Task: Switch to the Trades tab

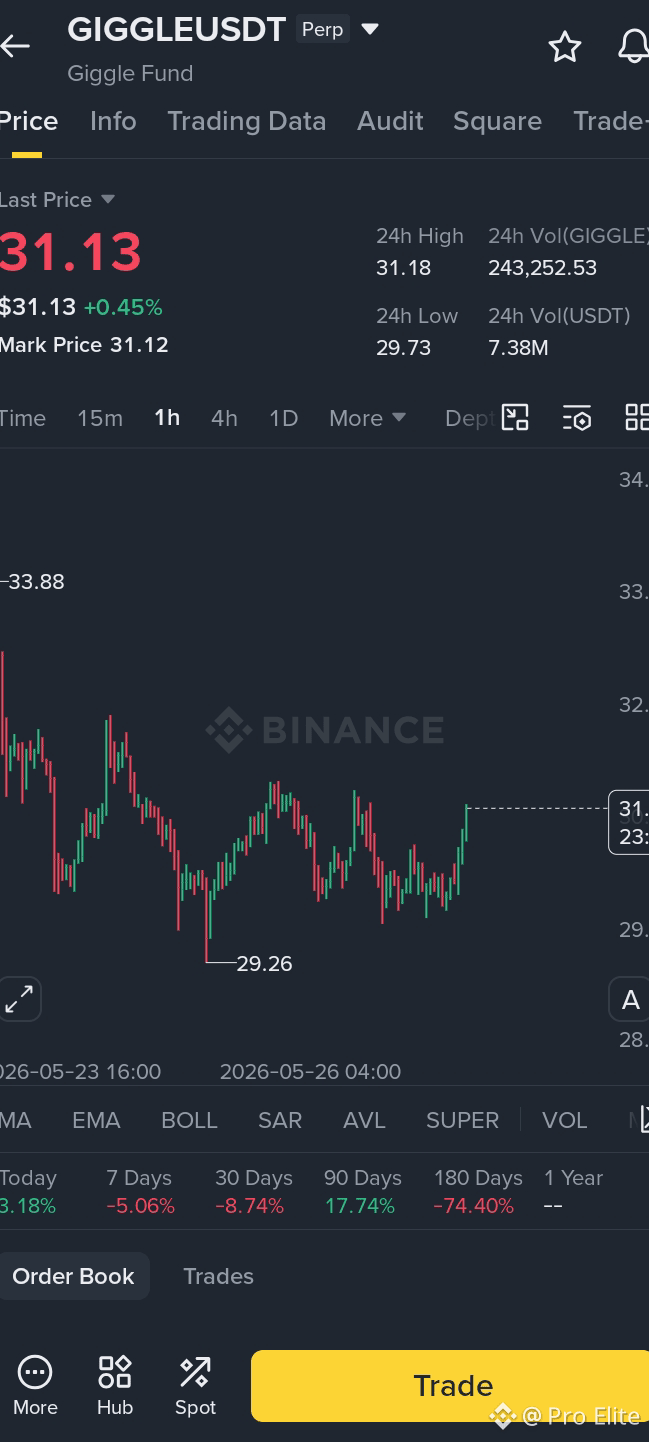Action: coord(218,1276)
